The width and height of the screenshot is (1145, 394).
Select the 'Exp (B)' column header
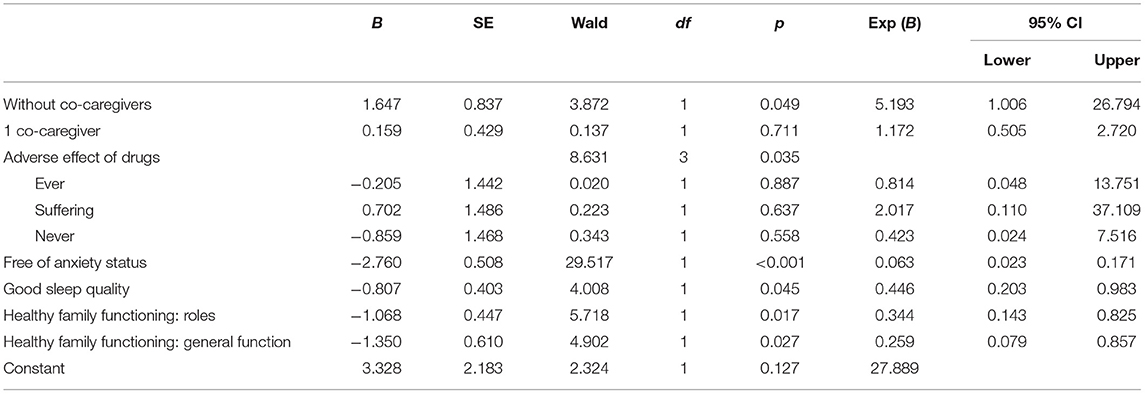click(901, 24)
